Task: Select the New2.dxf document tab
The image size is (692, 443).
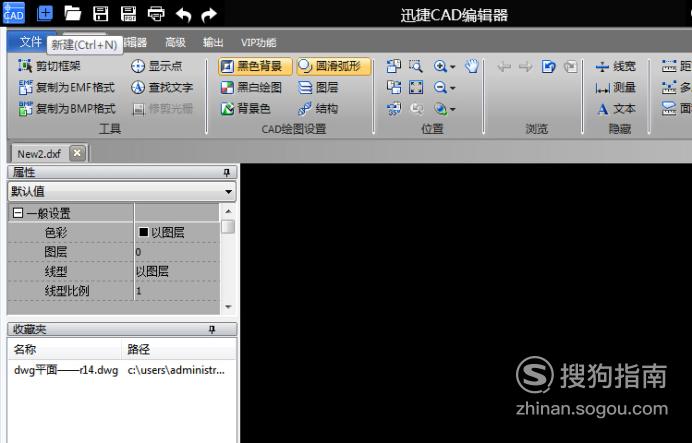Action: tap(39, 154)
